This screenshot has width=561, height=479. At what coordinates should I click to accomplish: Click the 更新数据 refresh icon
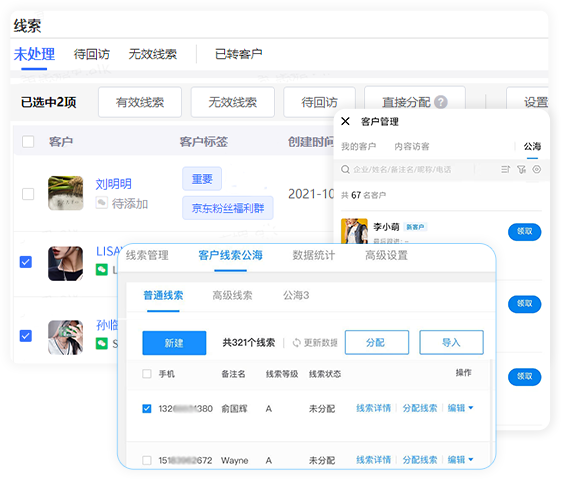tap(297, 343)
